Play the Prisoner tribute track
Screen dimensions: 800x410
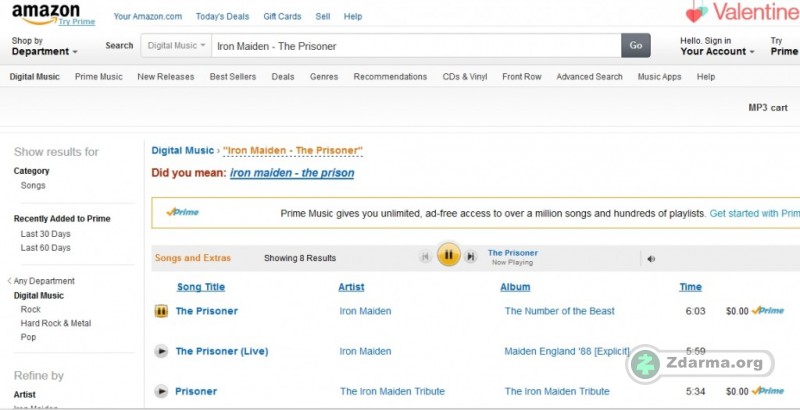[x=161, y=391]
